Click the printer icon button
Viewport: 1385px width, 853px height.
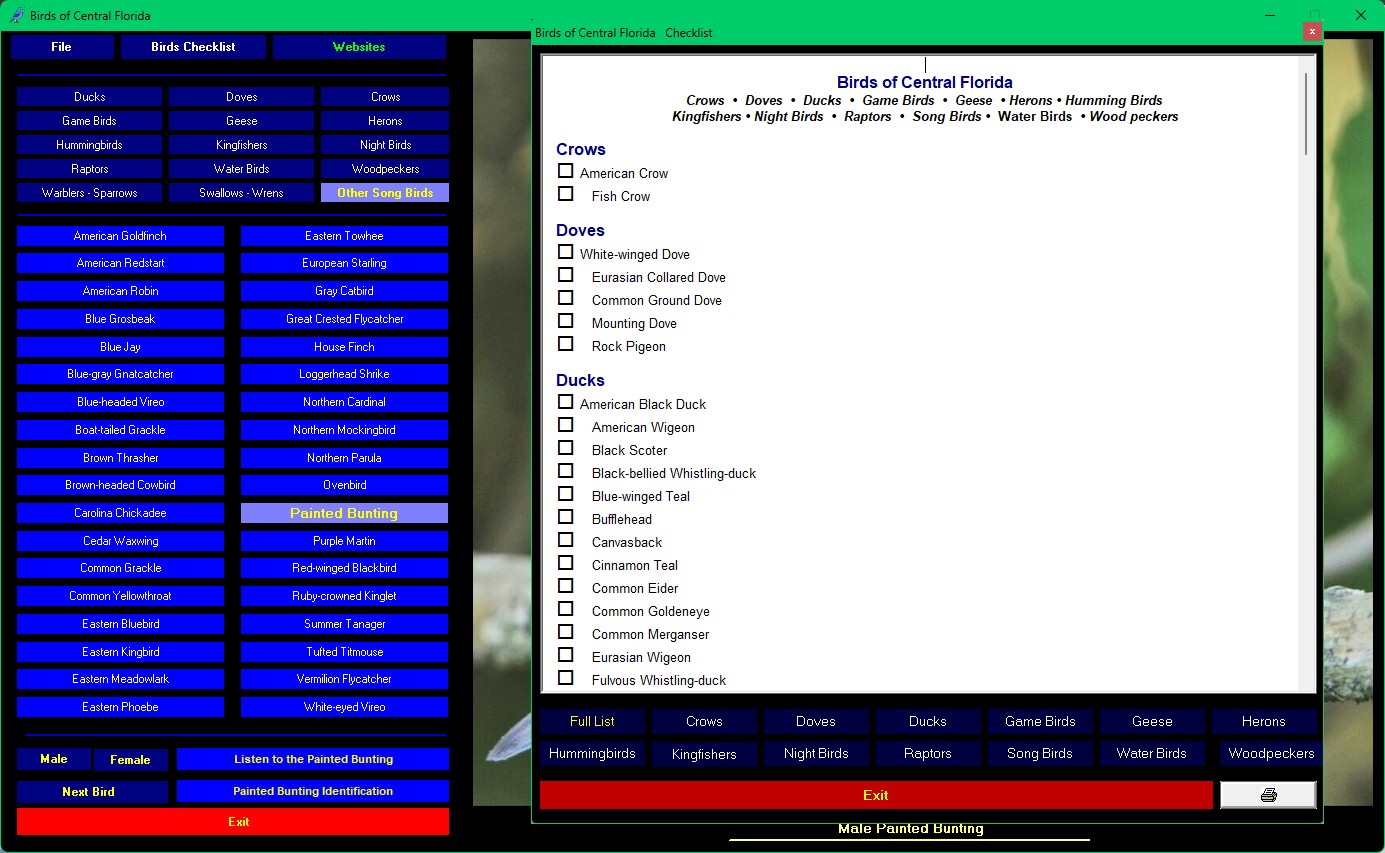1268,795
